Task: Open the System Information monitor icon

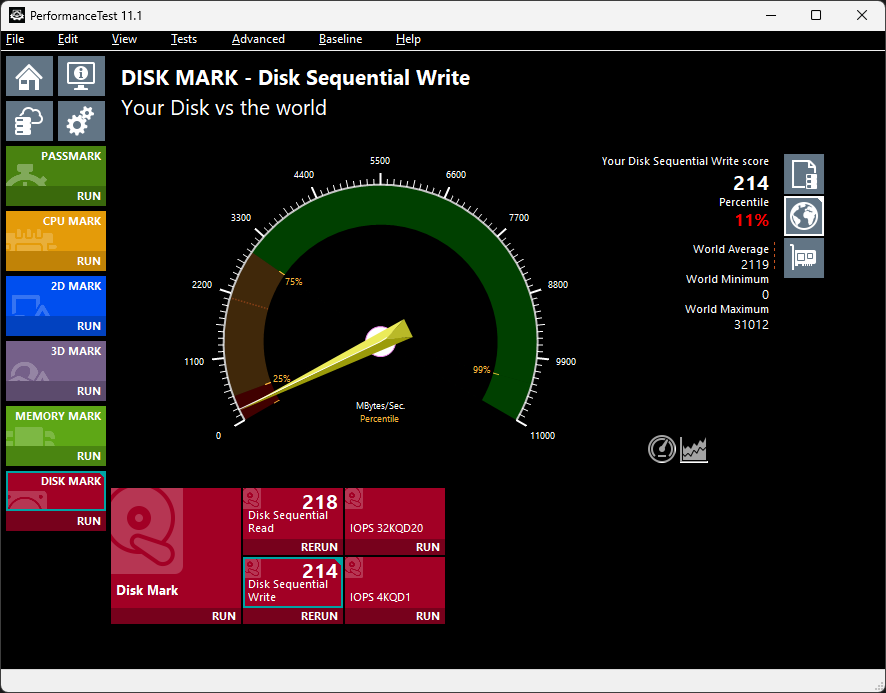Action: tap(81, 75)
